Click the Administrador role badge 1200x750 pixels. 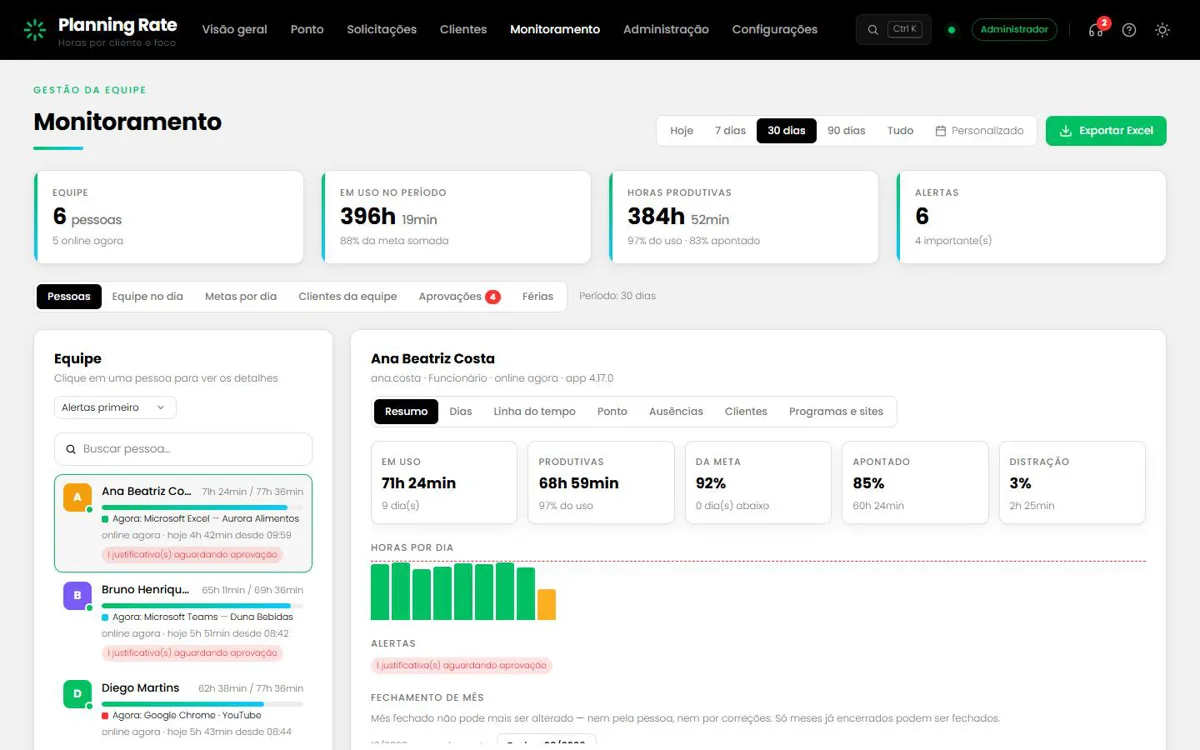(1014, 30)
